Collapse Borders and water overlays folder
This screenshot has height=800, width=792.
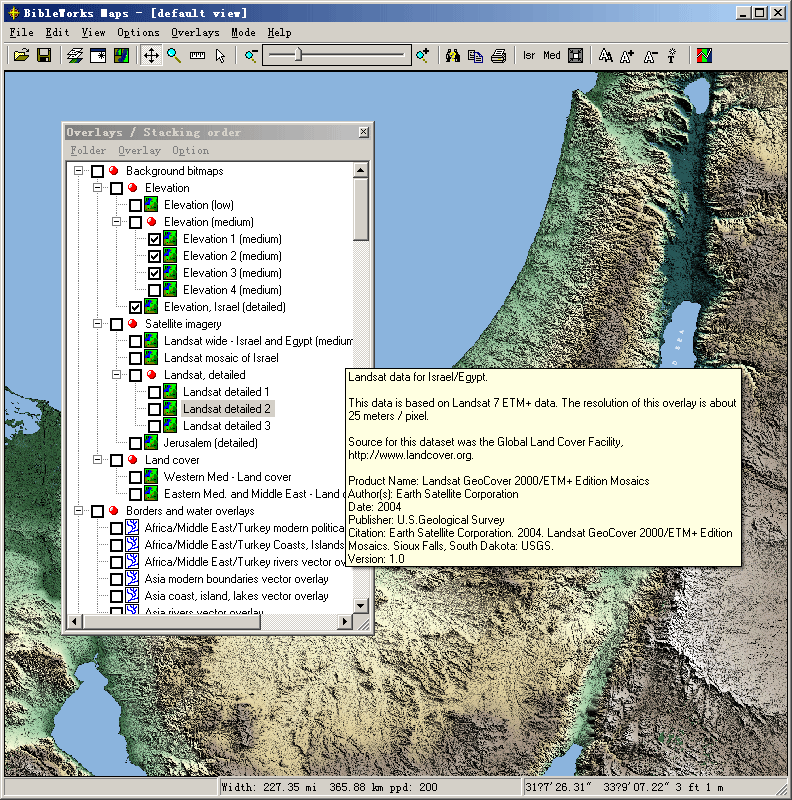point(78,510)
